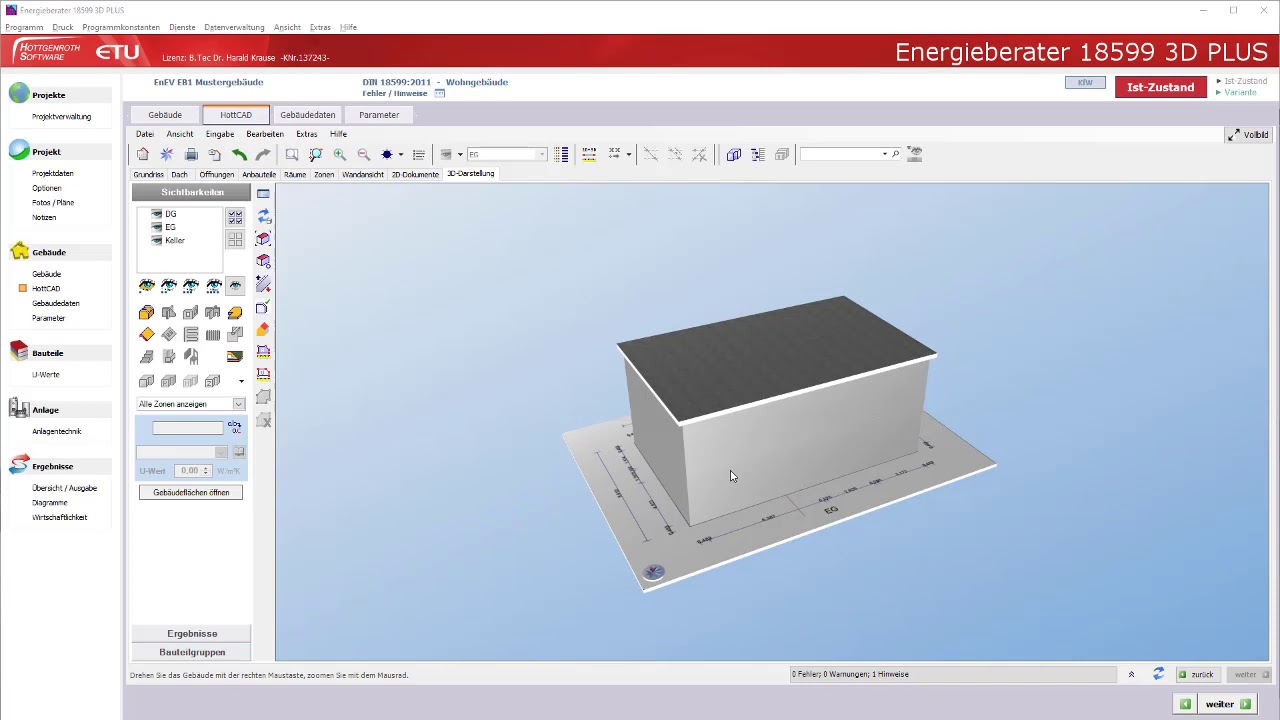Viewport: 1280px width, 720px height.
Task: Click the Gebäudeflächen öffnen button
Action: [x=191, y=492]
